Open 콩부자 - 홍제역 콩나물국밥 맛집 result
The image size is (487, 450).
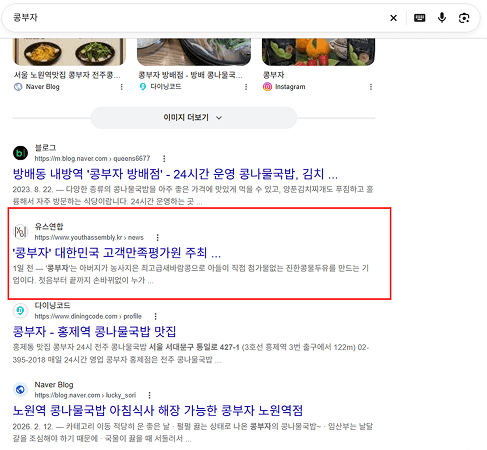[94, 331]
